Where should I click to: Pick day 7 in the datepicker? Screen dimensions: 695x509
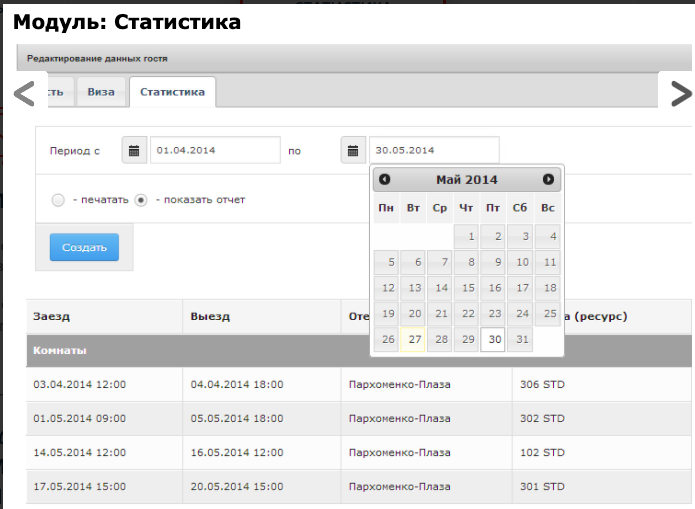pyautogui.click(x=440, y=262)
